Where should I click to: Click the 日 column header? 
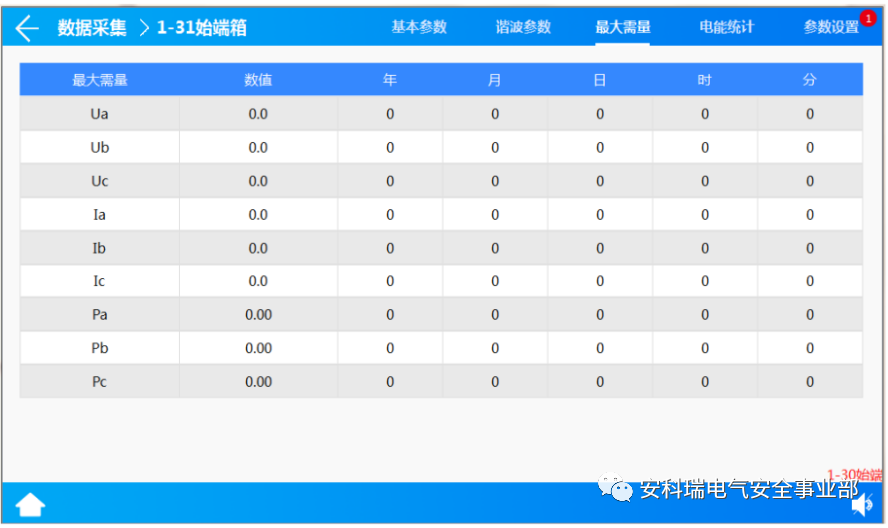pyautogui.click(x=600, y=80)
